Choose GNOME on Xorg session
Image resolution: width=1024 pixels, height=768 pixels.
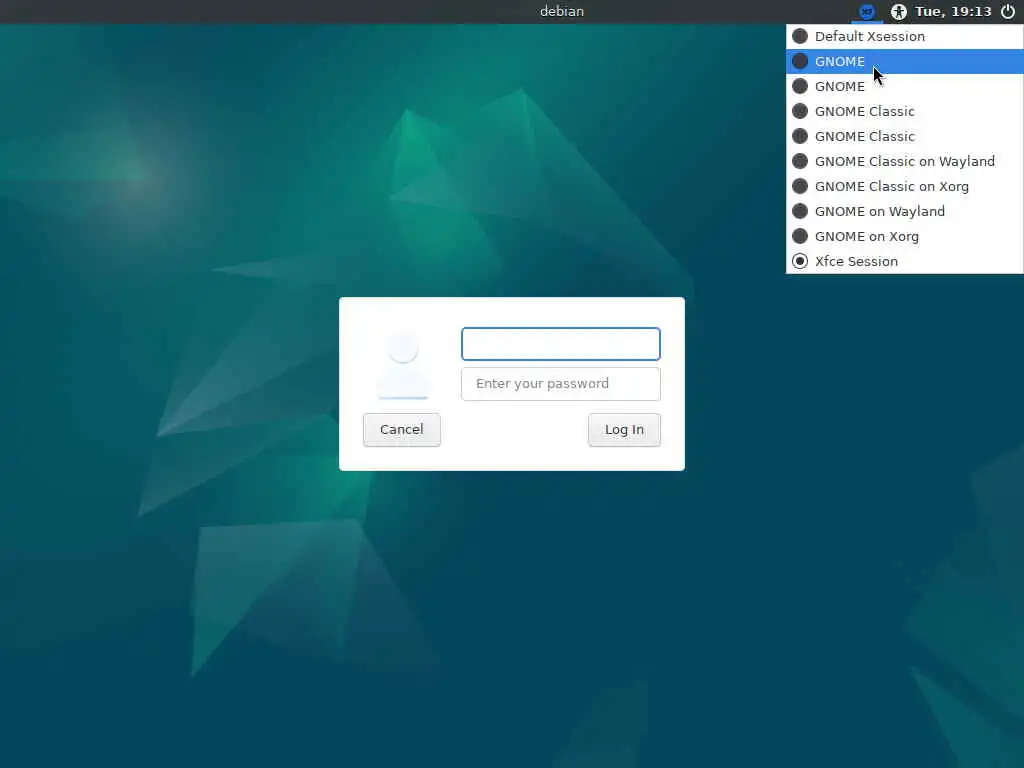pos(904,236)
